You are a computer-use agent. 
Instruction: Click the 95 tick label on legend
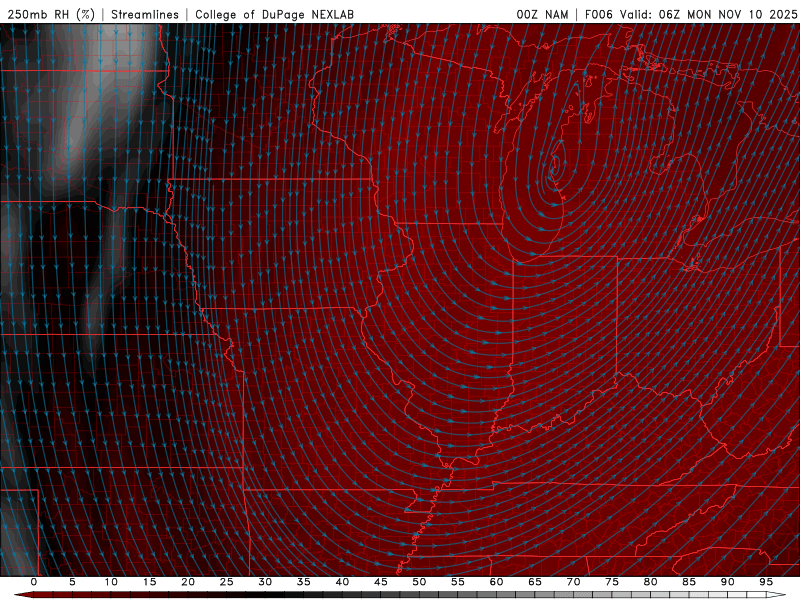pos(766,582)
